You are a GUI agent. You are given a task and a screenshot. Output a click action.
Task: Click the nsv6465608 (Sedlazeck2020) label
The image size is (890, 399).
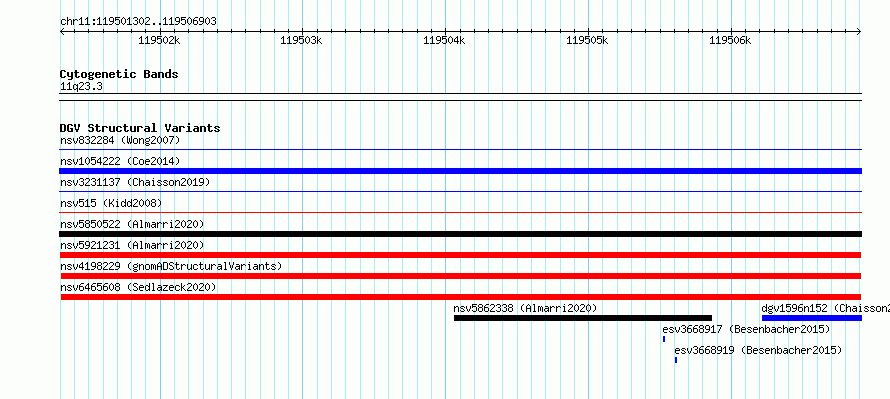tap(138, 287)
